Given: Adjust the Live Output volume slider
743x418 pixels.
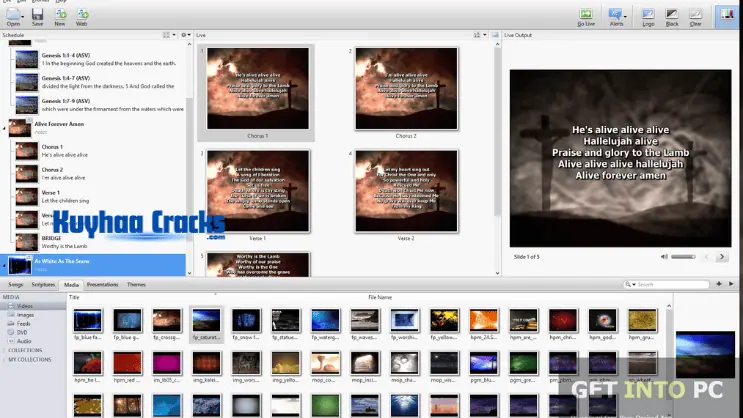Looking at the screenshot, I should pyautogui.click(x=683, y=257).
